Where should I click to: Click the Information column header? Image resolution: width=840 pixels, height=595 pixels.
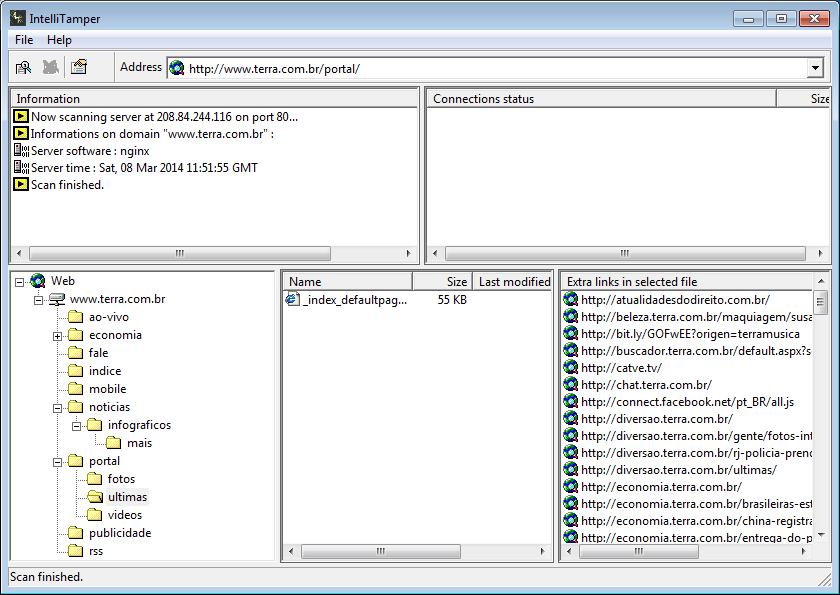(214, 99)
